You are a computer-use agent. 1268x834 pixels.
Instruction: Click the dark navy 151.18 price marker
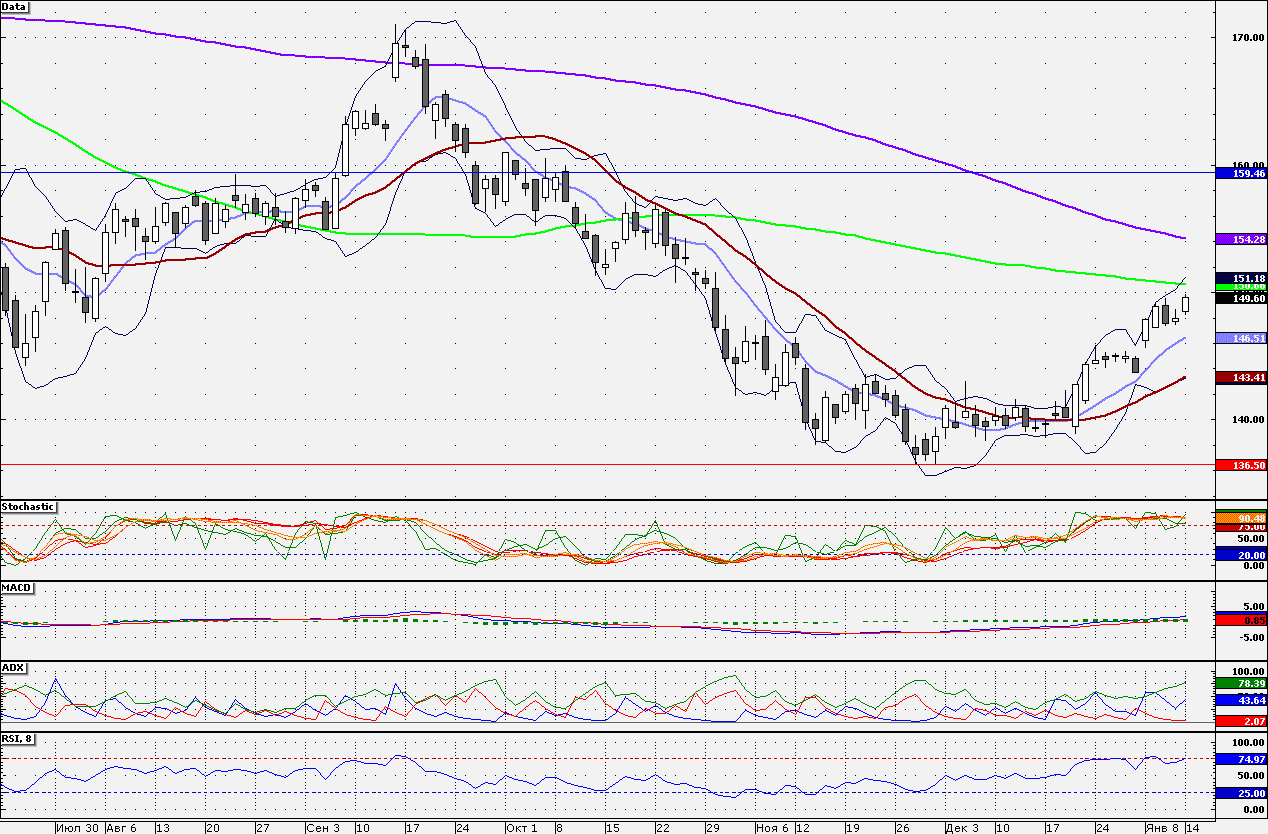[1240, 277]
